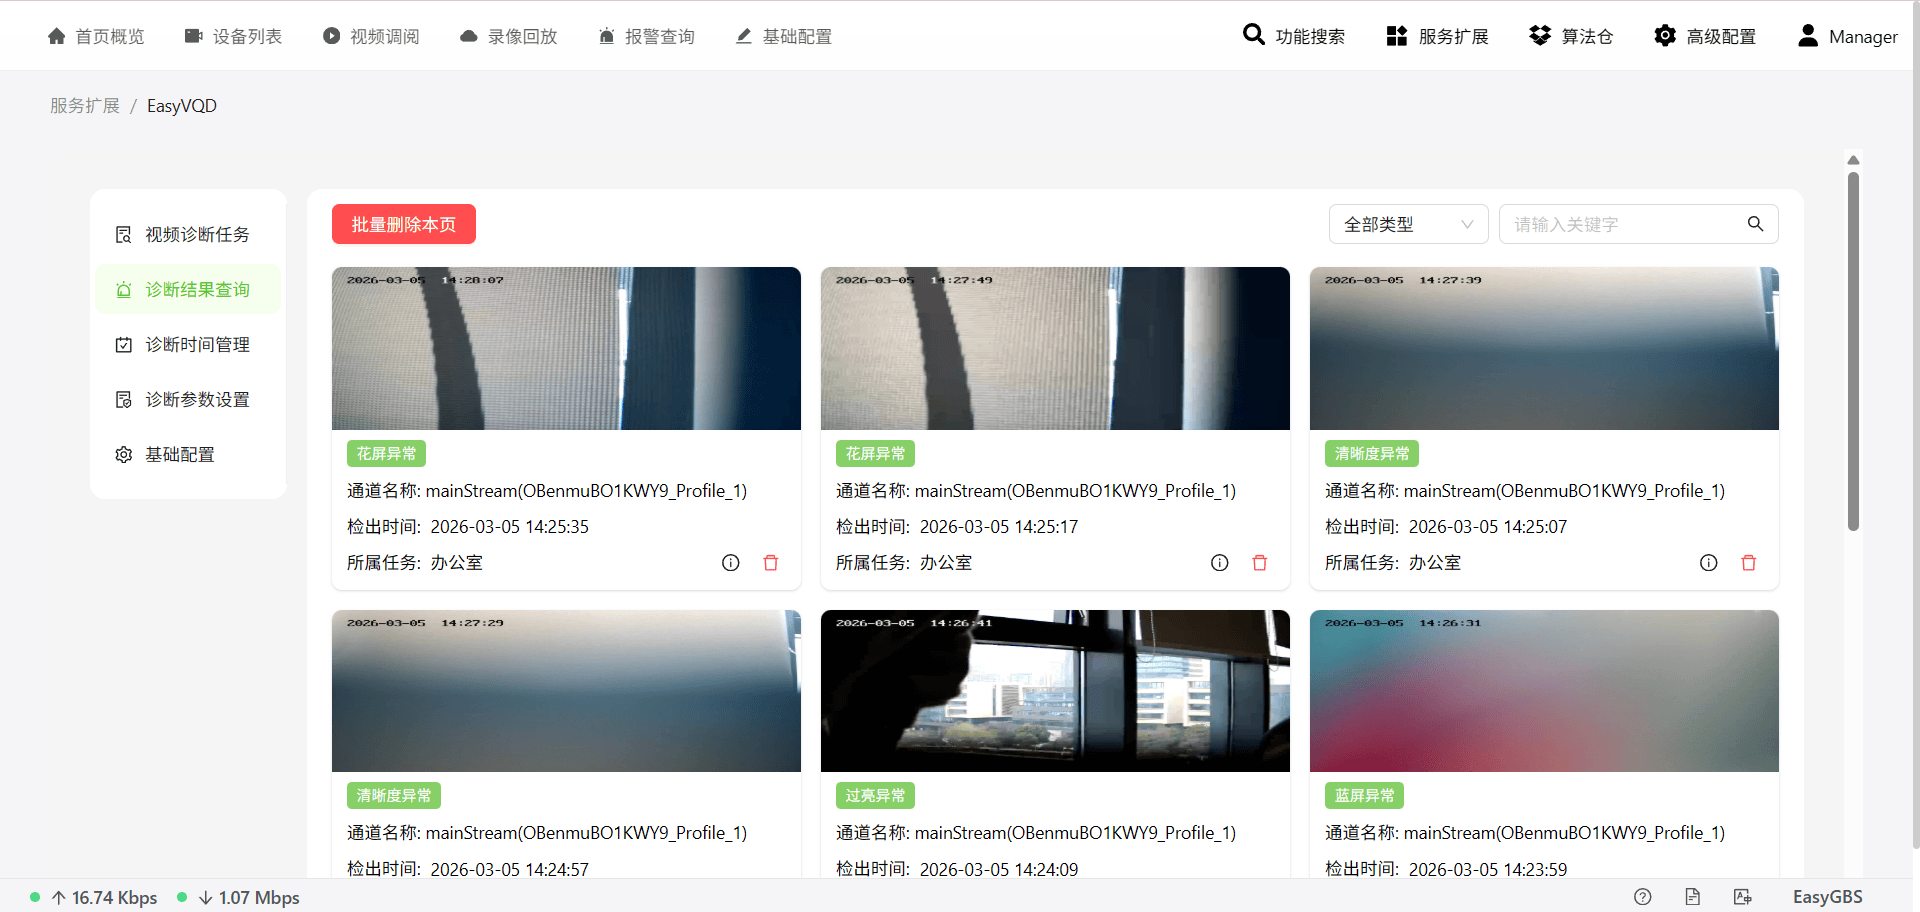Show info for result 14:25:17
Image resolution: width=1920 pixels, height=912 pixels.
(x=1220, y=563)
